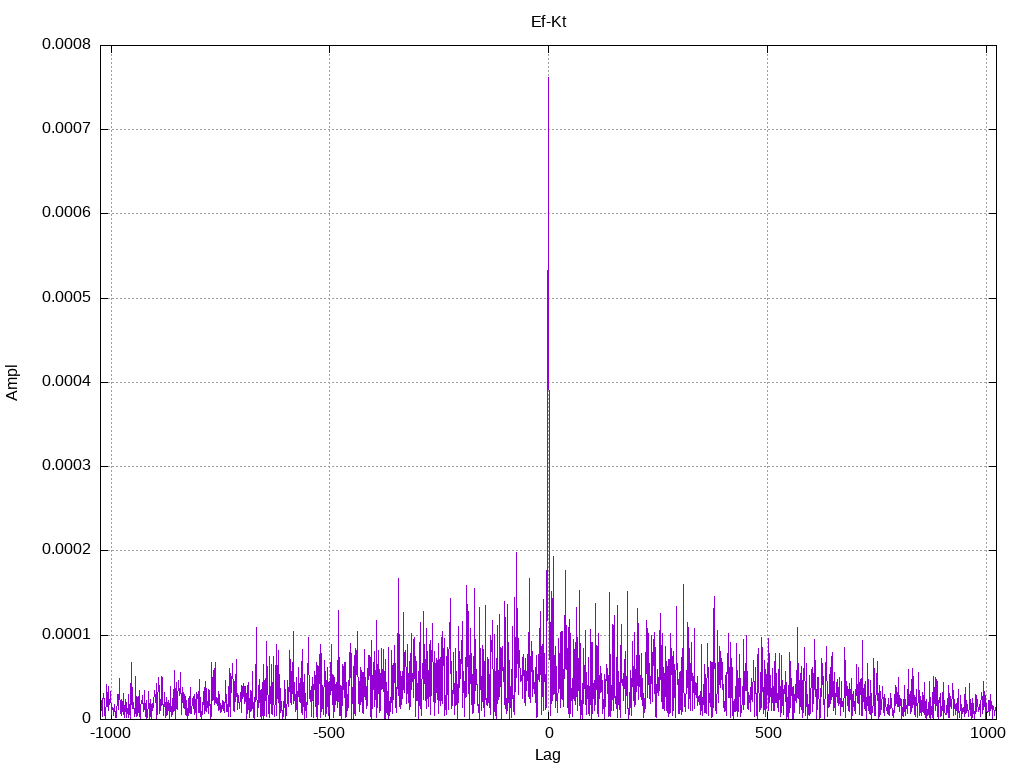Click the X-axis label Lag
This screenshot has width=1024, height=768.
[548, 755]
